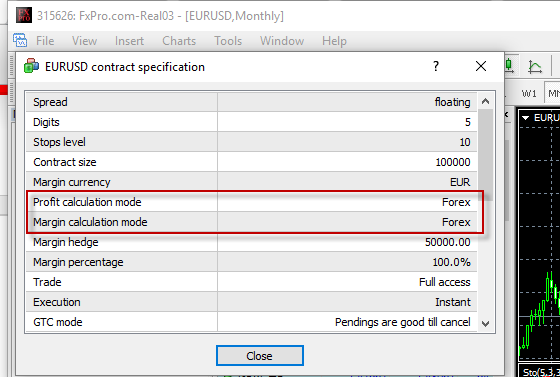Select the Contract size row label
Screen dimensions: 560x377
point(65,162)
